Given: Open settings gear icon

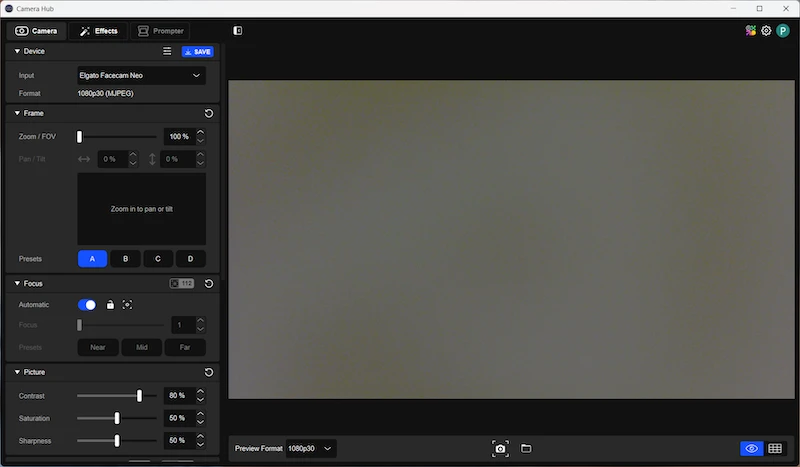Looking at the screenshot, I should click(x=766, y=31).
